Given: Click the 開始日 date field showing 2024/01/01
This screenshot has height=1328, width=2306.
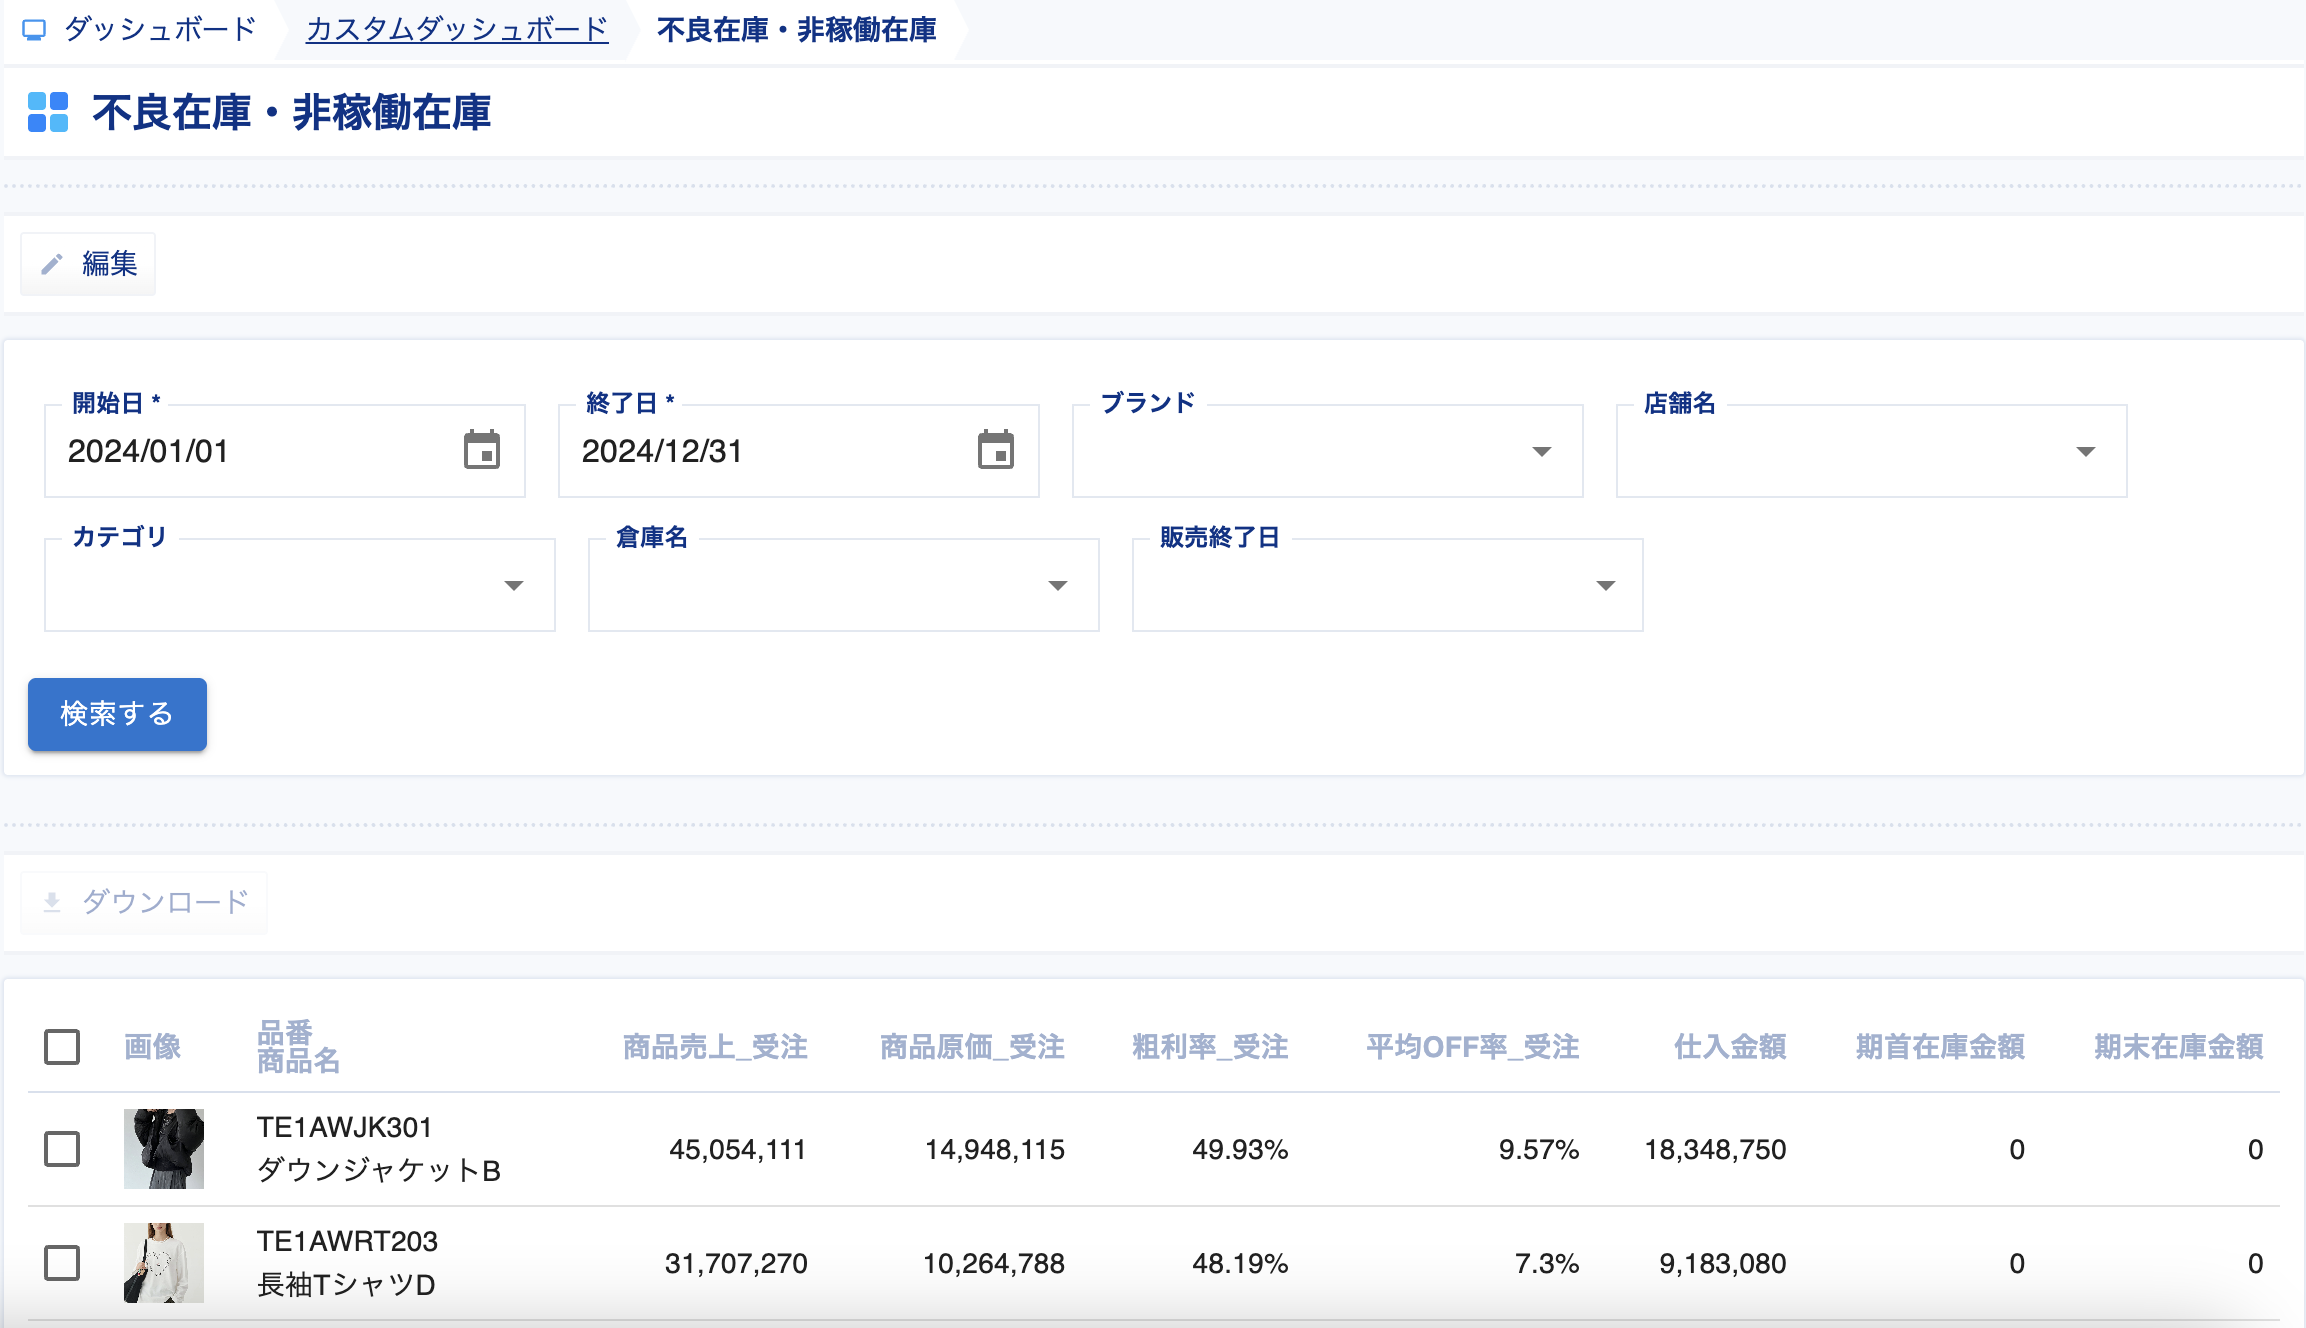Looking at the screenshot, I should 285,451.
